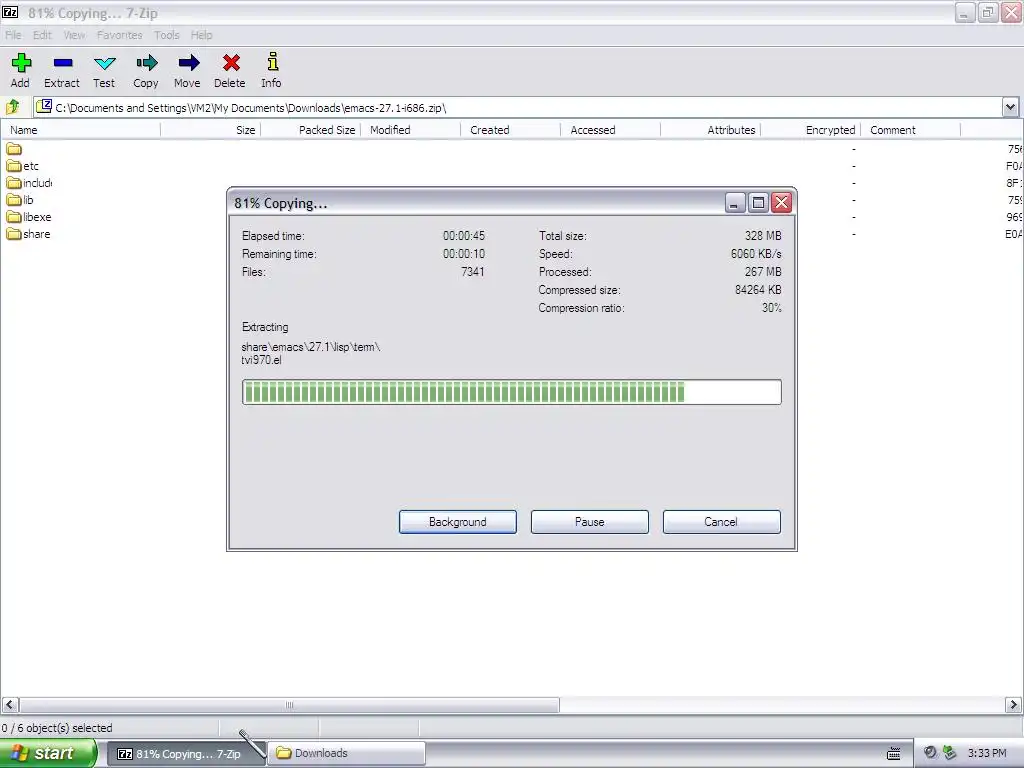Viewport: 1024px width, 768px height.
Task: Select the etc folder
Action: pyautogui.click(x=22, y=166)
